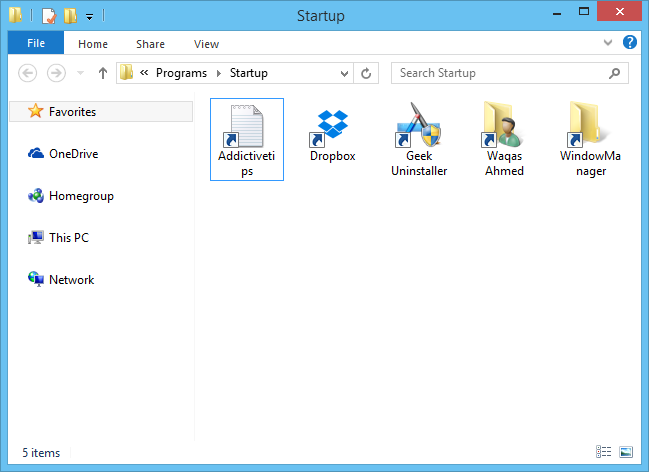Viewport: 649px width, 472px height.
Task: Open the address bar history dropdown
Action: (x=344, y=73)
